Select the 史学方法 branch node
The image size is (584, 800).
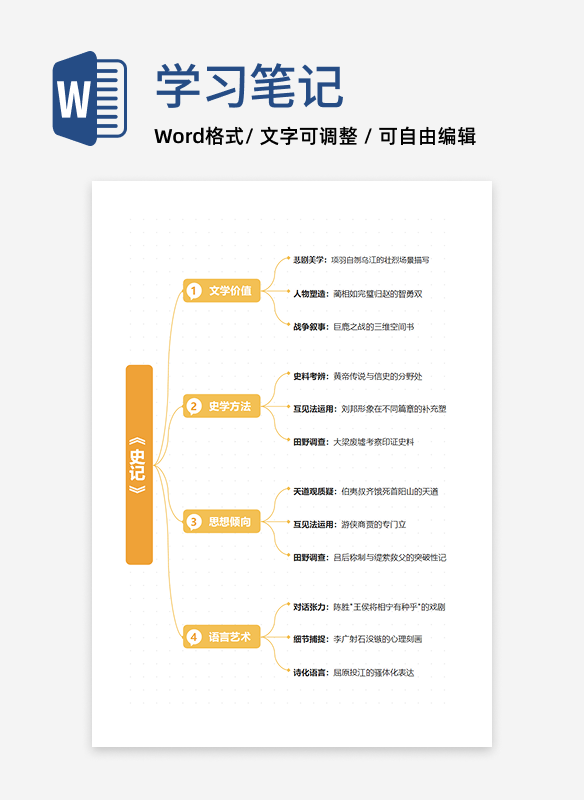tap(222, 406)
